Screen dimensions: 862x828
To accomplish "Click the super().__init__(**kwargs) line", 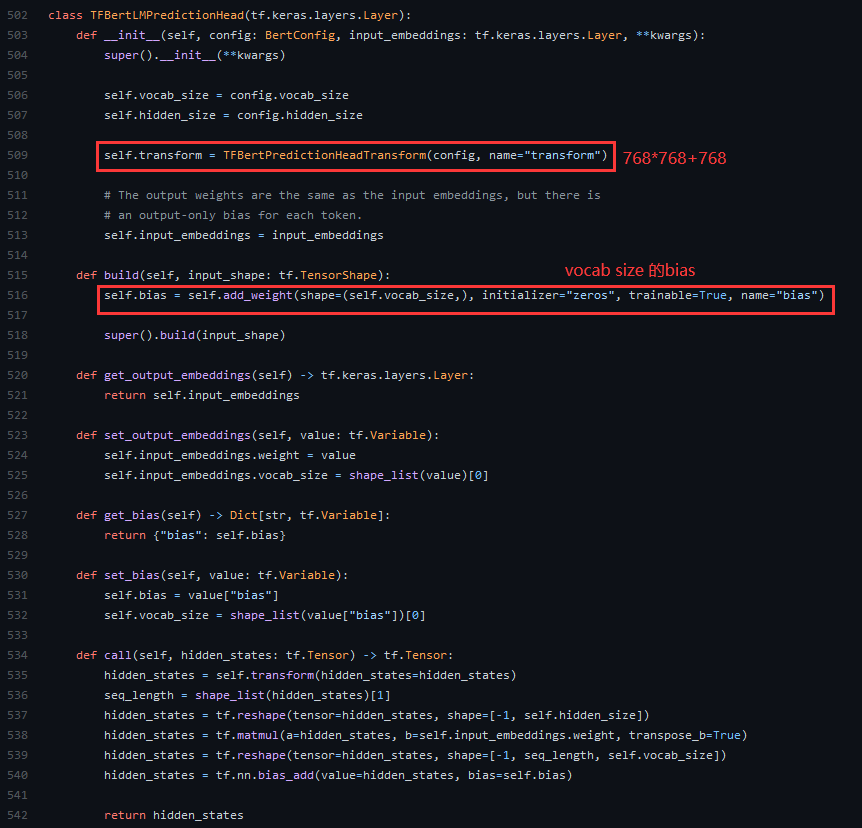I will 195,56.
